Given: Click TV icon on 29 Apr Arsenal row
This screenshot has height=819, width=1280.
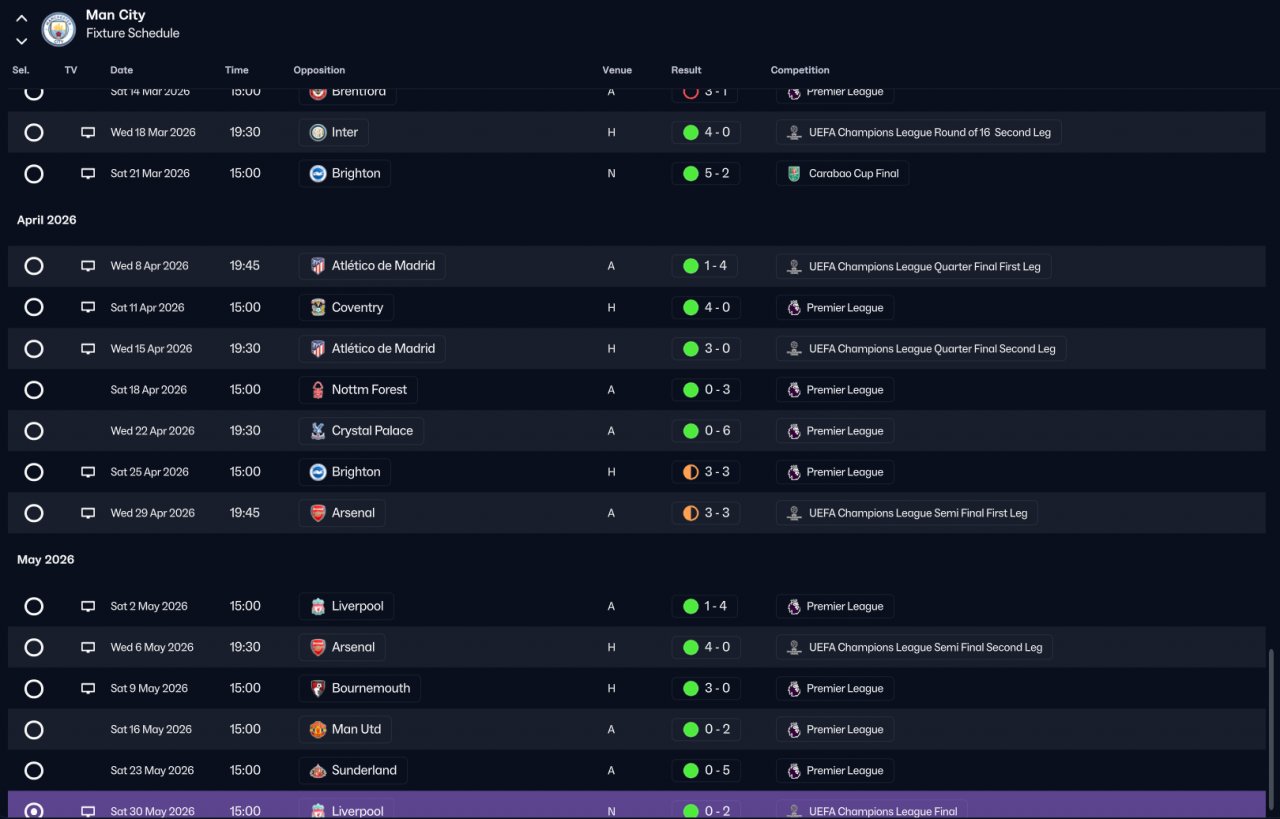Looking at the screenshot, I should 88,513.
